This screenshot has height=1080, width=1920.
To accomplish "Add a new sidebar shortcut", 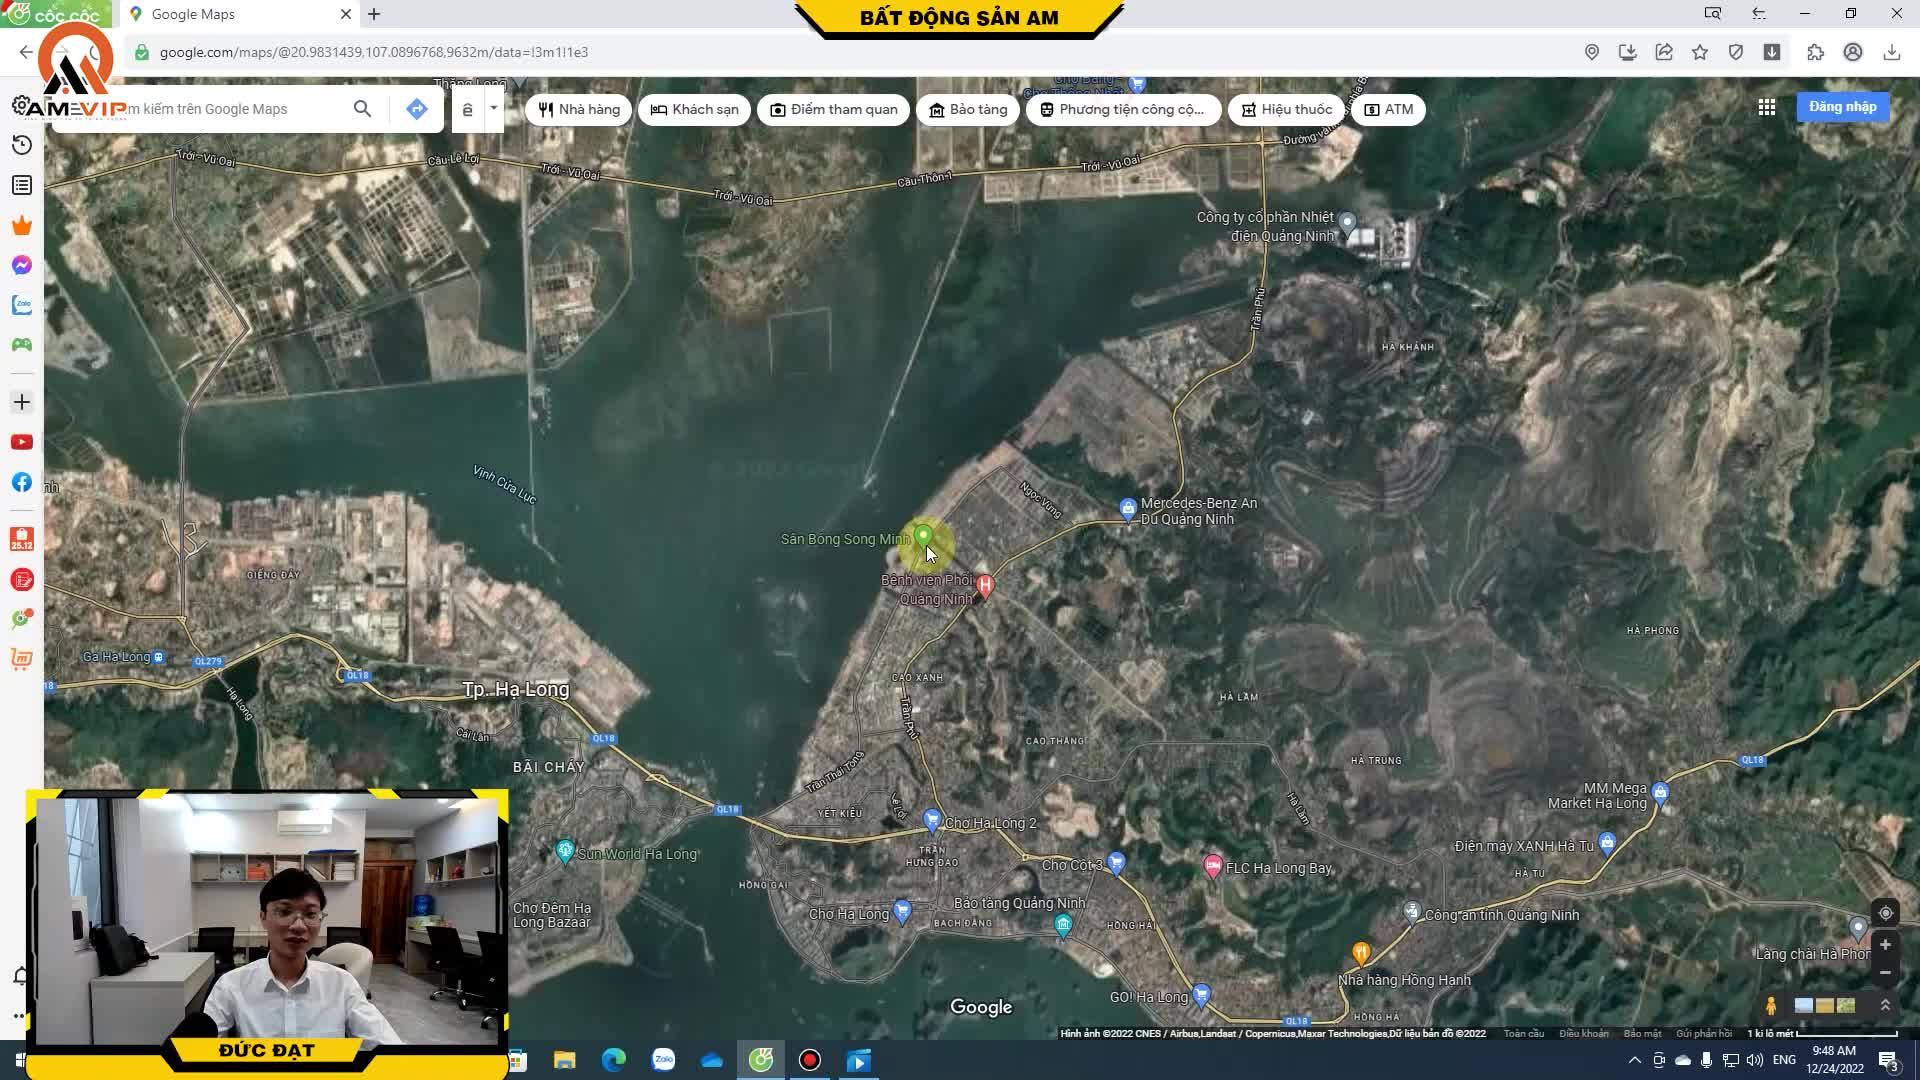I will [x=22, y=402].
